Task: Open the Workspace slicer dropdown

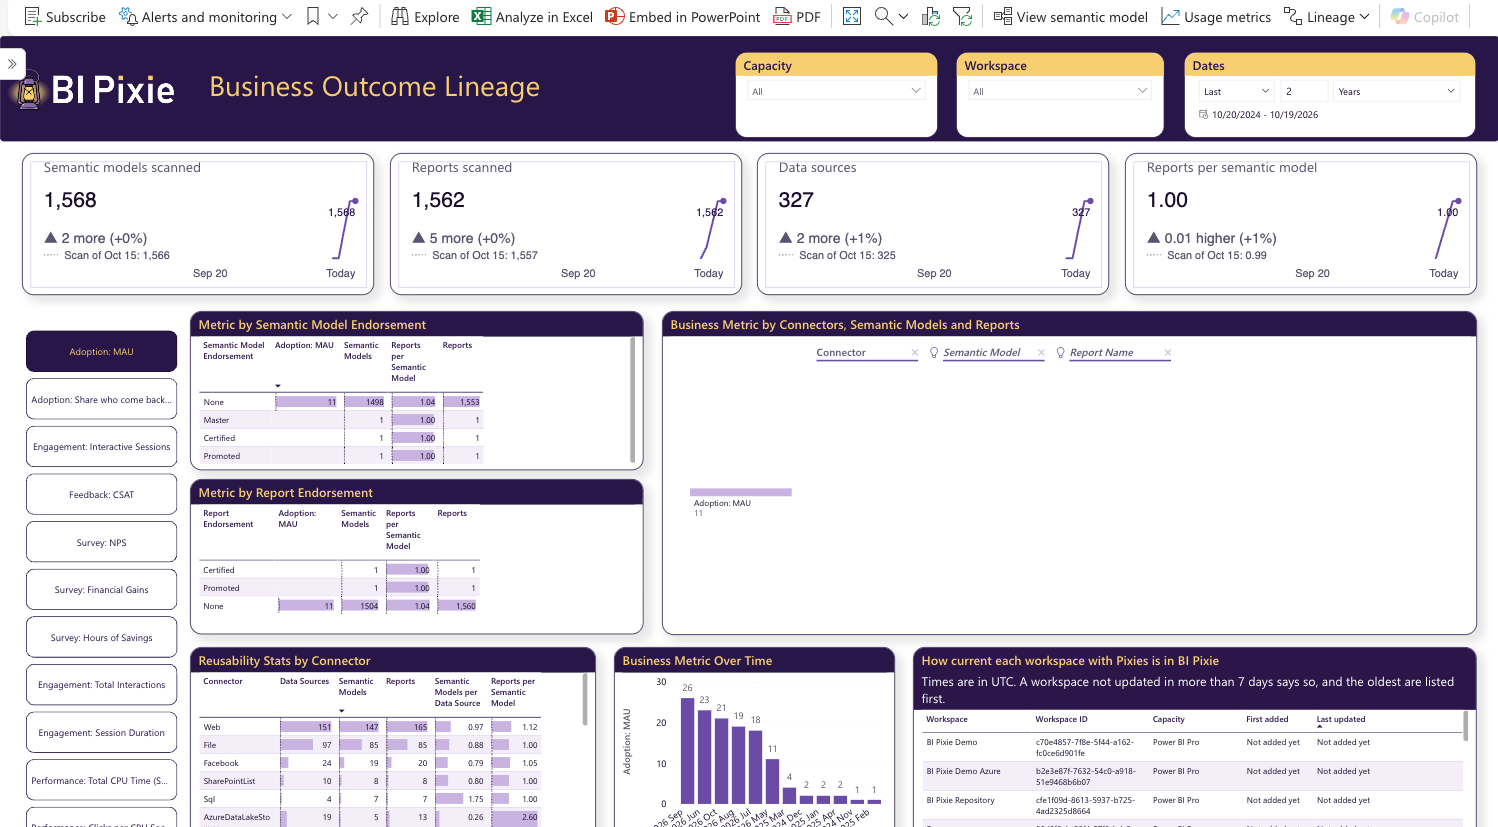Action: [1060, 91]
